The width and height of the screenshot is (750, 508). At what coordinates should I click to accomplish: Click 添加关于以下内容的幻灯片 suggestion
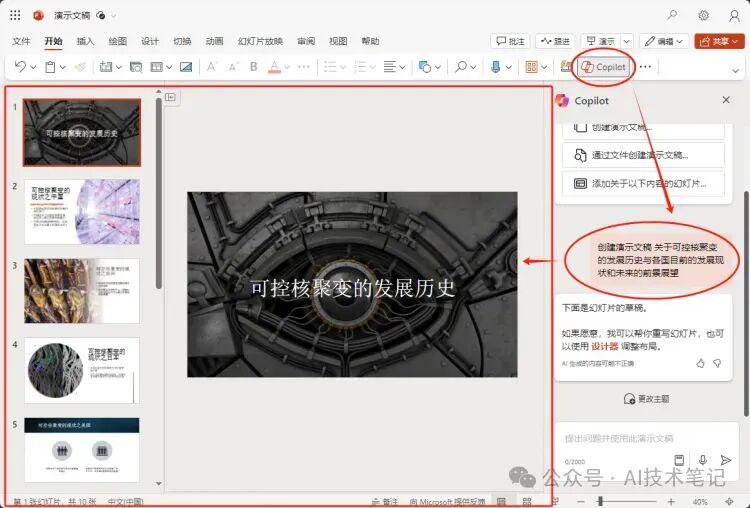[643, 184]
